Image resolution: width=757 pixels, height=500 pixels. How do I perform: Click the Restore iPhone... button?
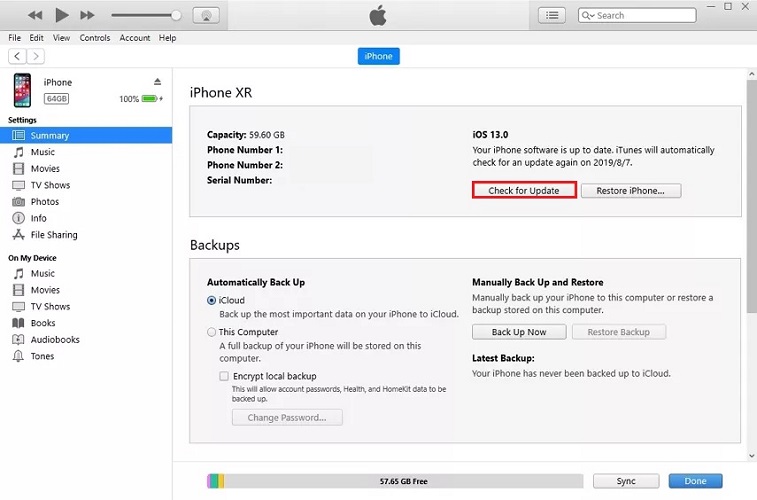(x=631, y=191)
